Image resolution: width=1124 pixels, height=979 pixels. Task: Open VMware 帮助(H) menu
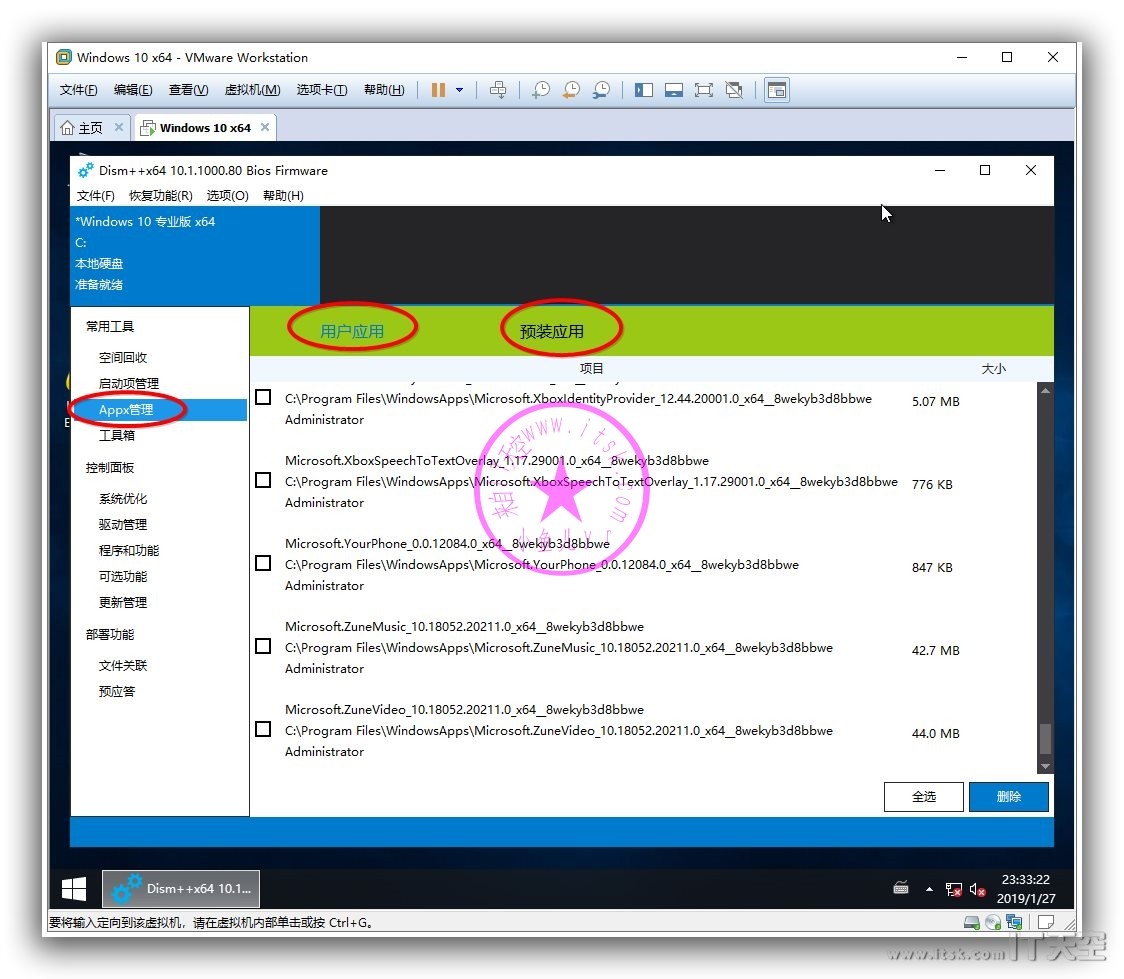384,90
